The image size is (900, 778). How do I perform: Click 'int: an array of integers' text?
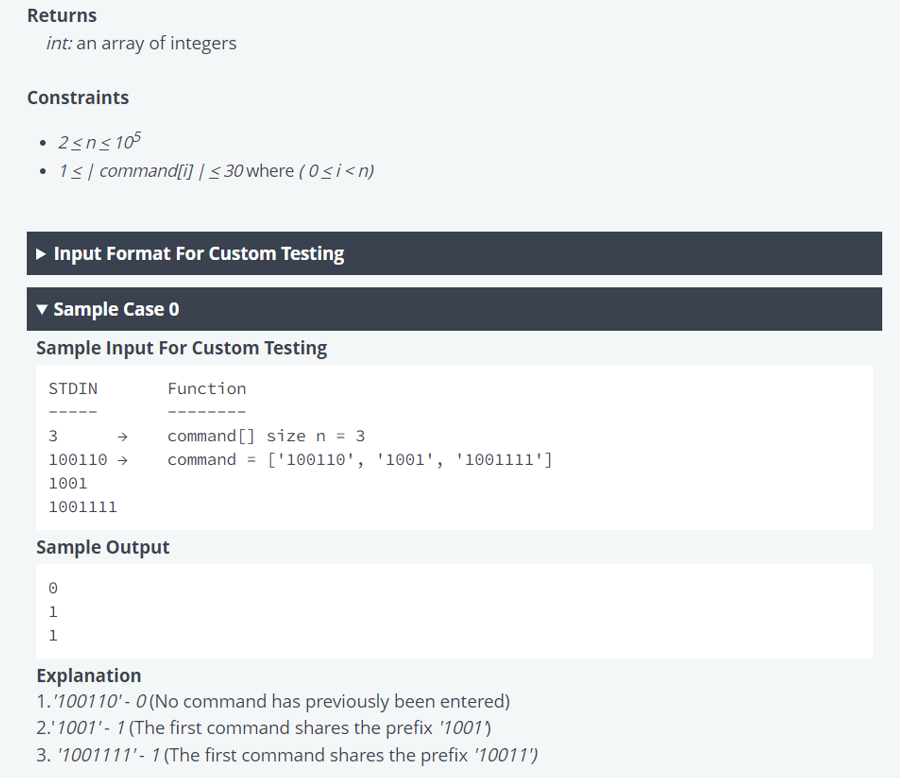pyautogui.click(x=141, y=44)
